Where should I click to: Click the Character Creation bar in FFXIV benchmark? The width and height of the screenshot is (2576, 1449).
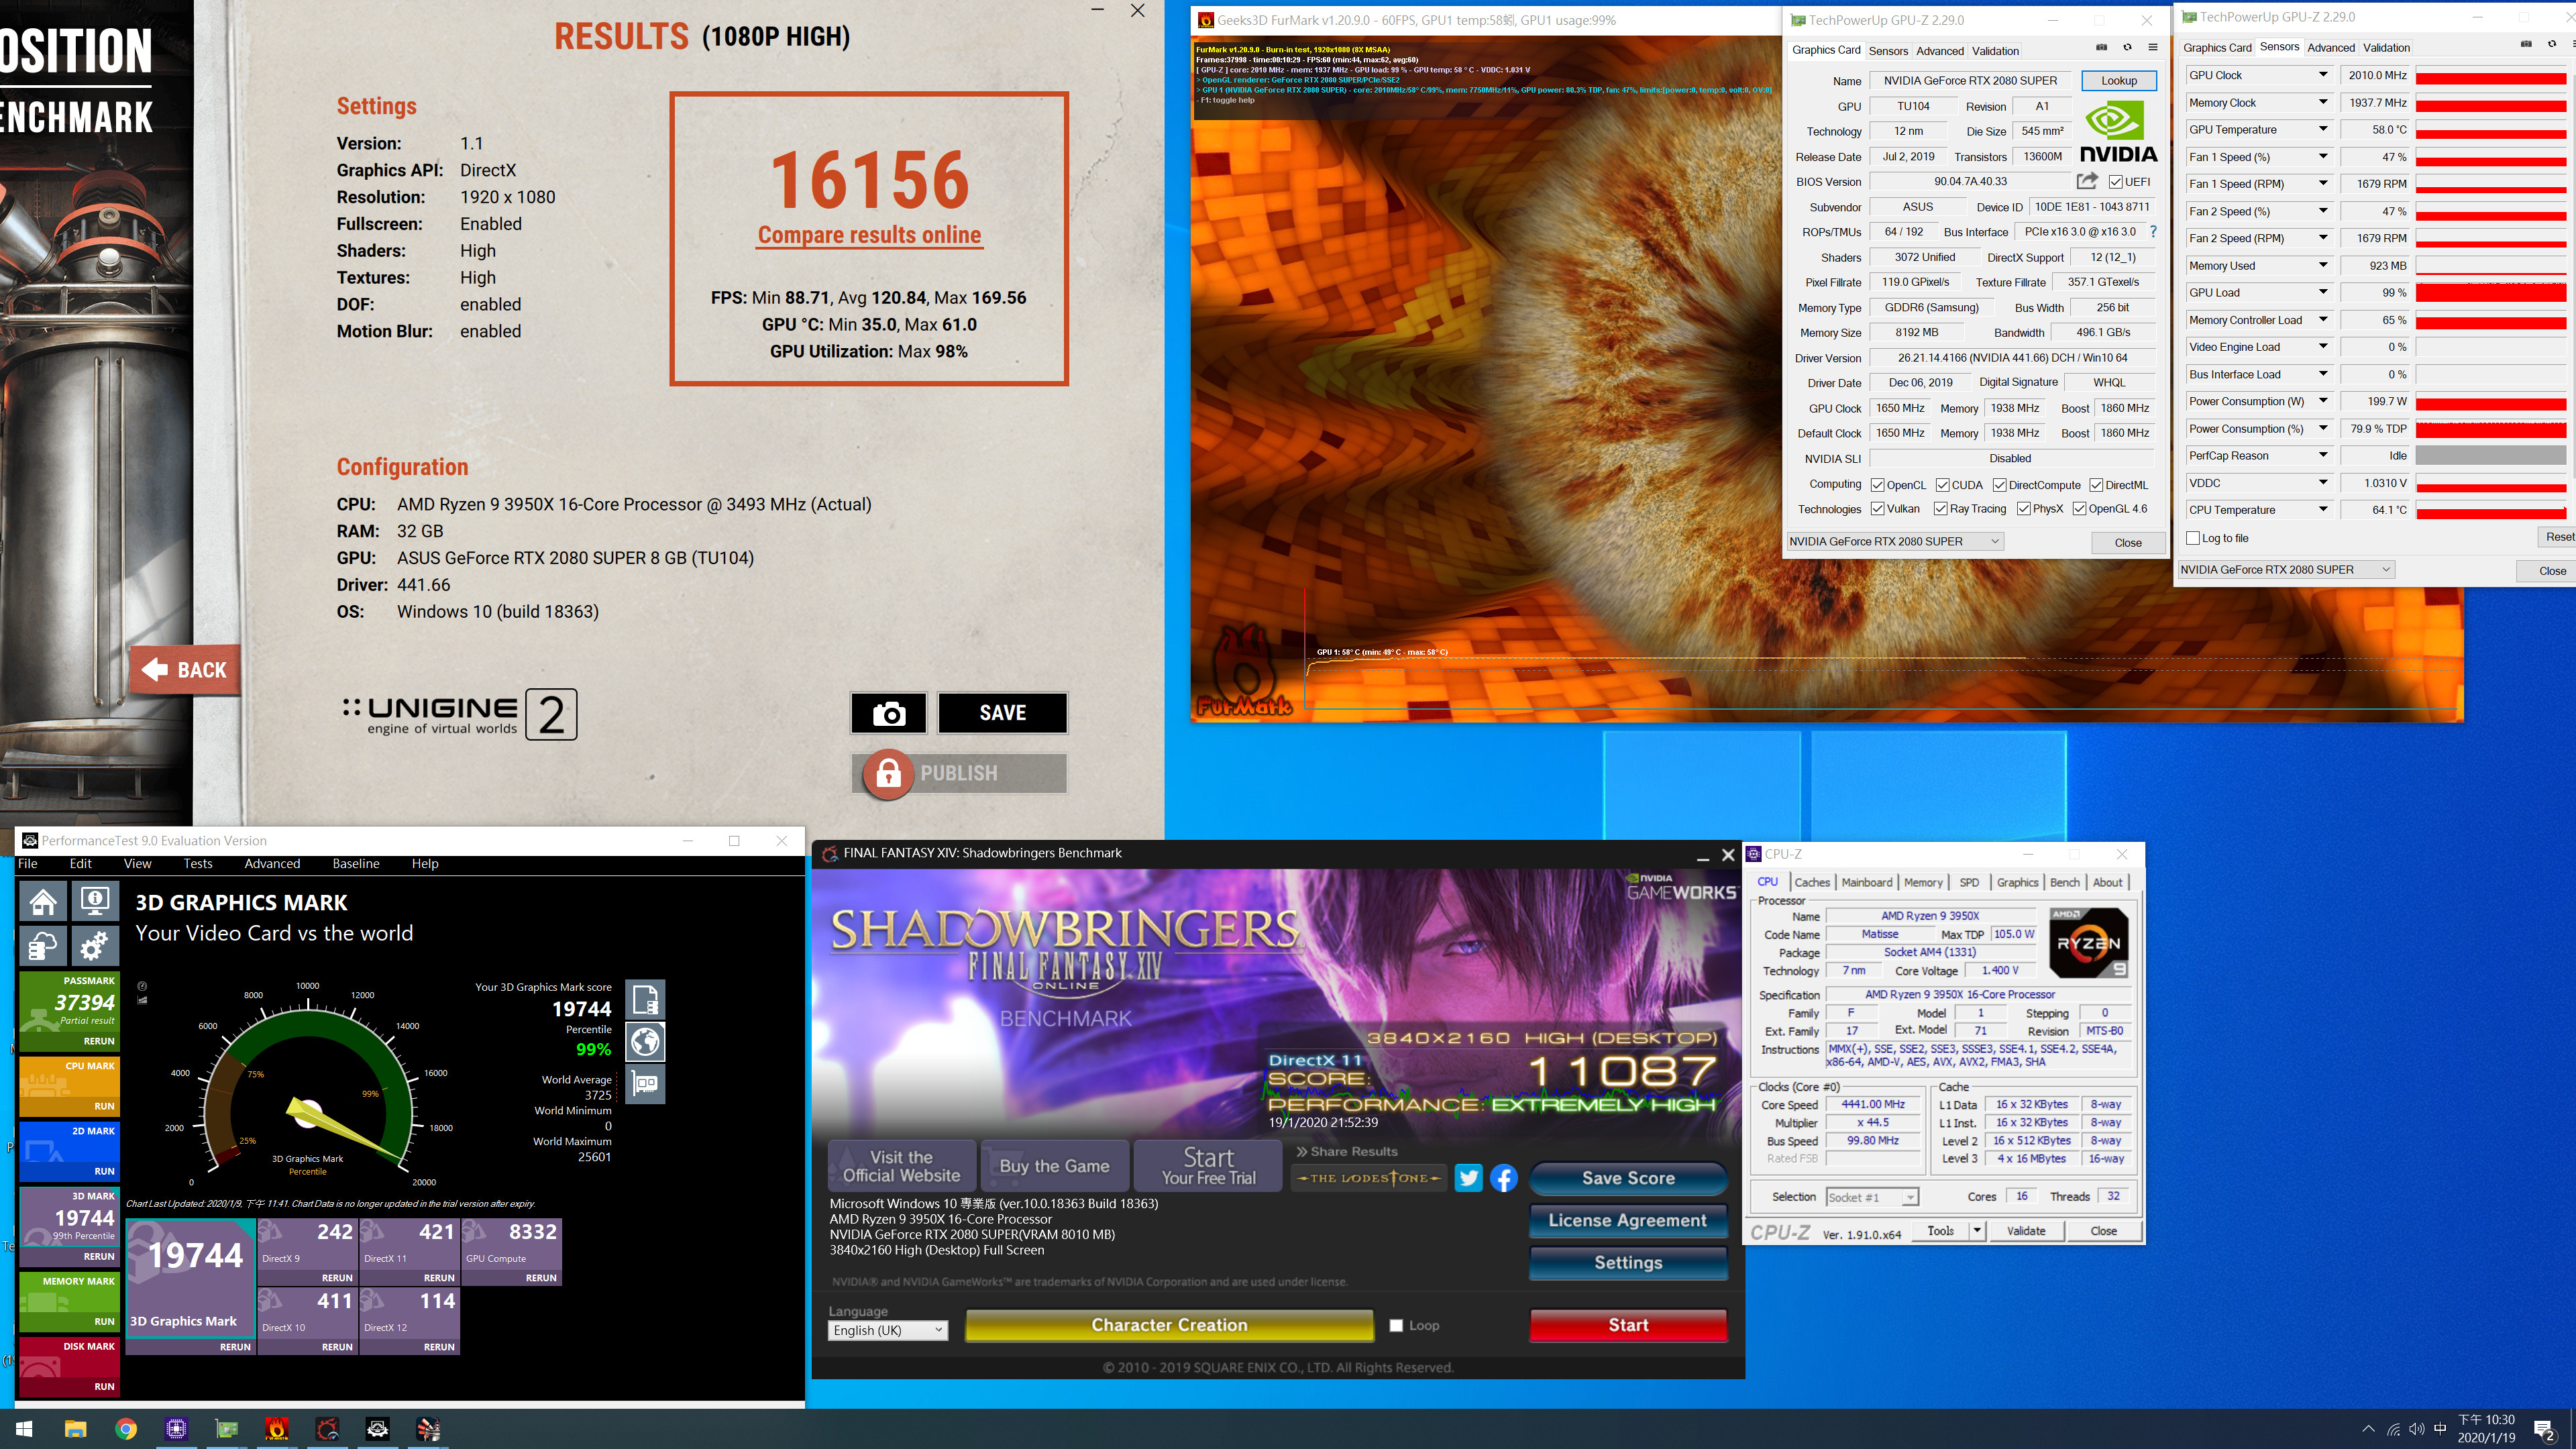pyautogui.click(x=1169, y=1326)
